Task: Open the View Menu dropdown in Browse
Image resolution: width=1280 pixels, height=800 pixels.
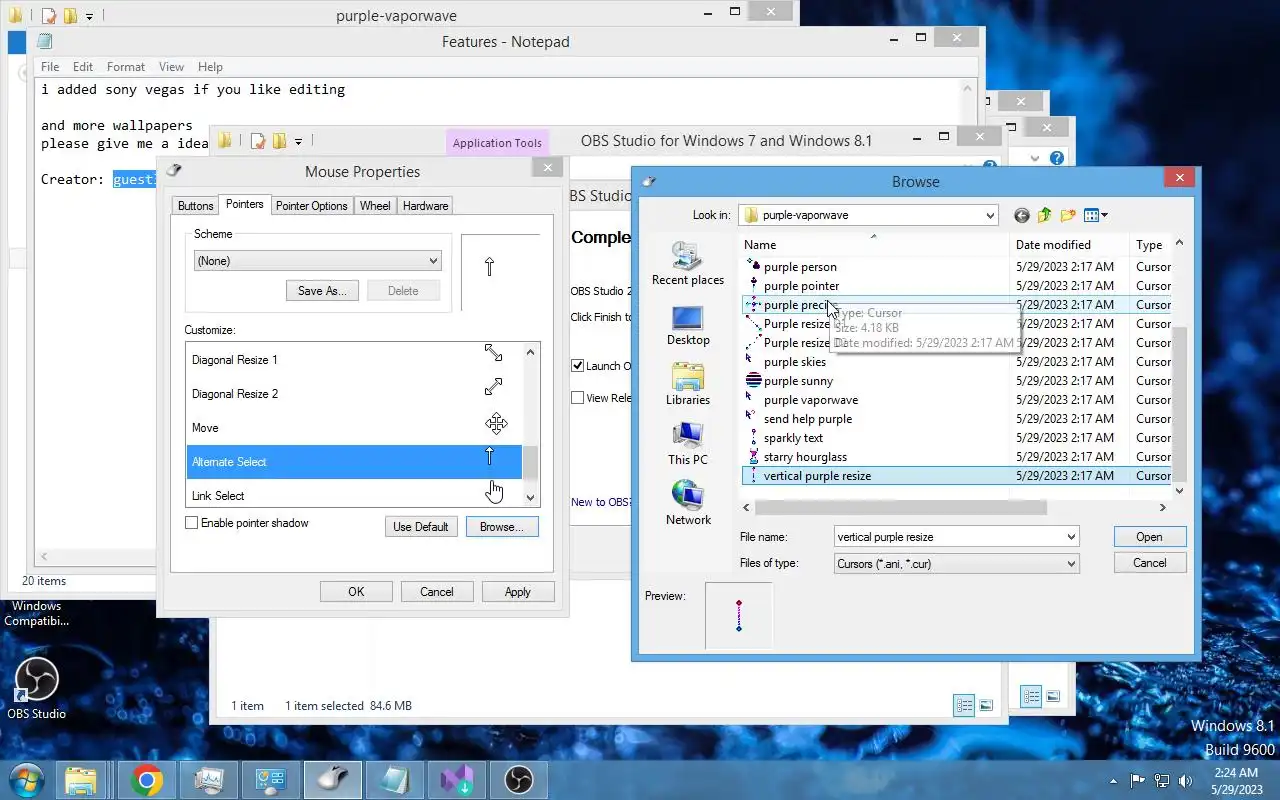Action: point(1096,215)
